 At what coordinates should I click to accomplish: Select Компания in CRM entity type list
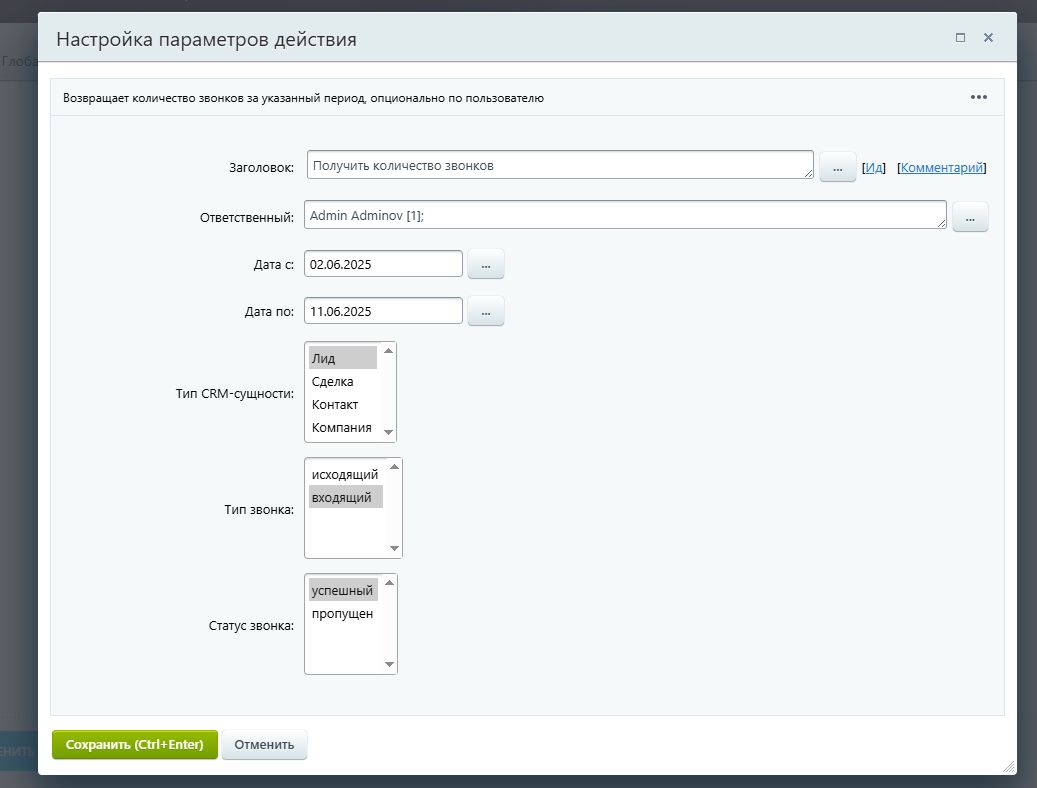click(341, 428)
